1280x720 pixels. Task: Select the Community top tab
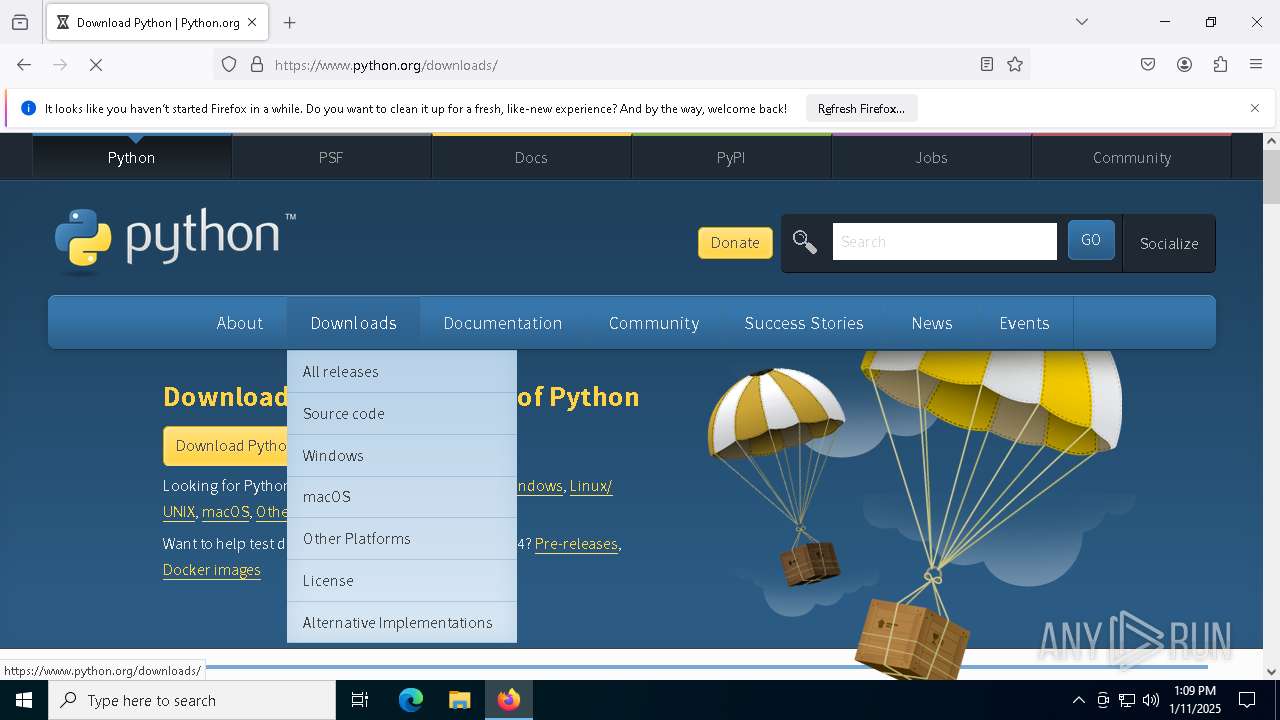tap(1132, 158)
